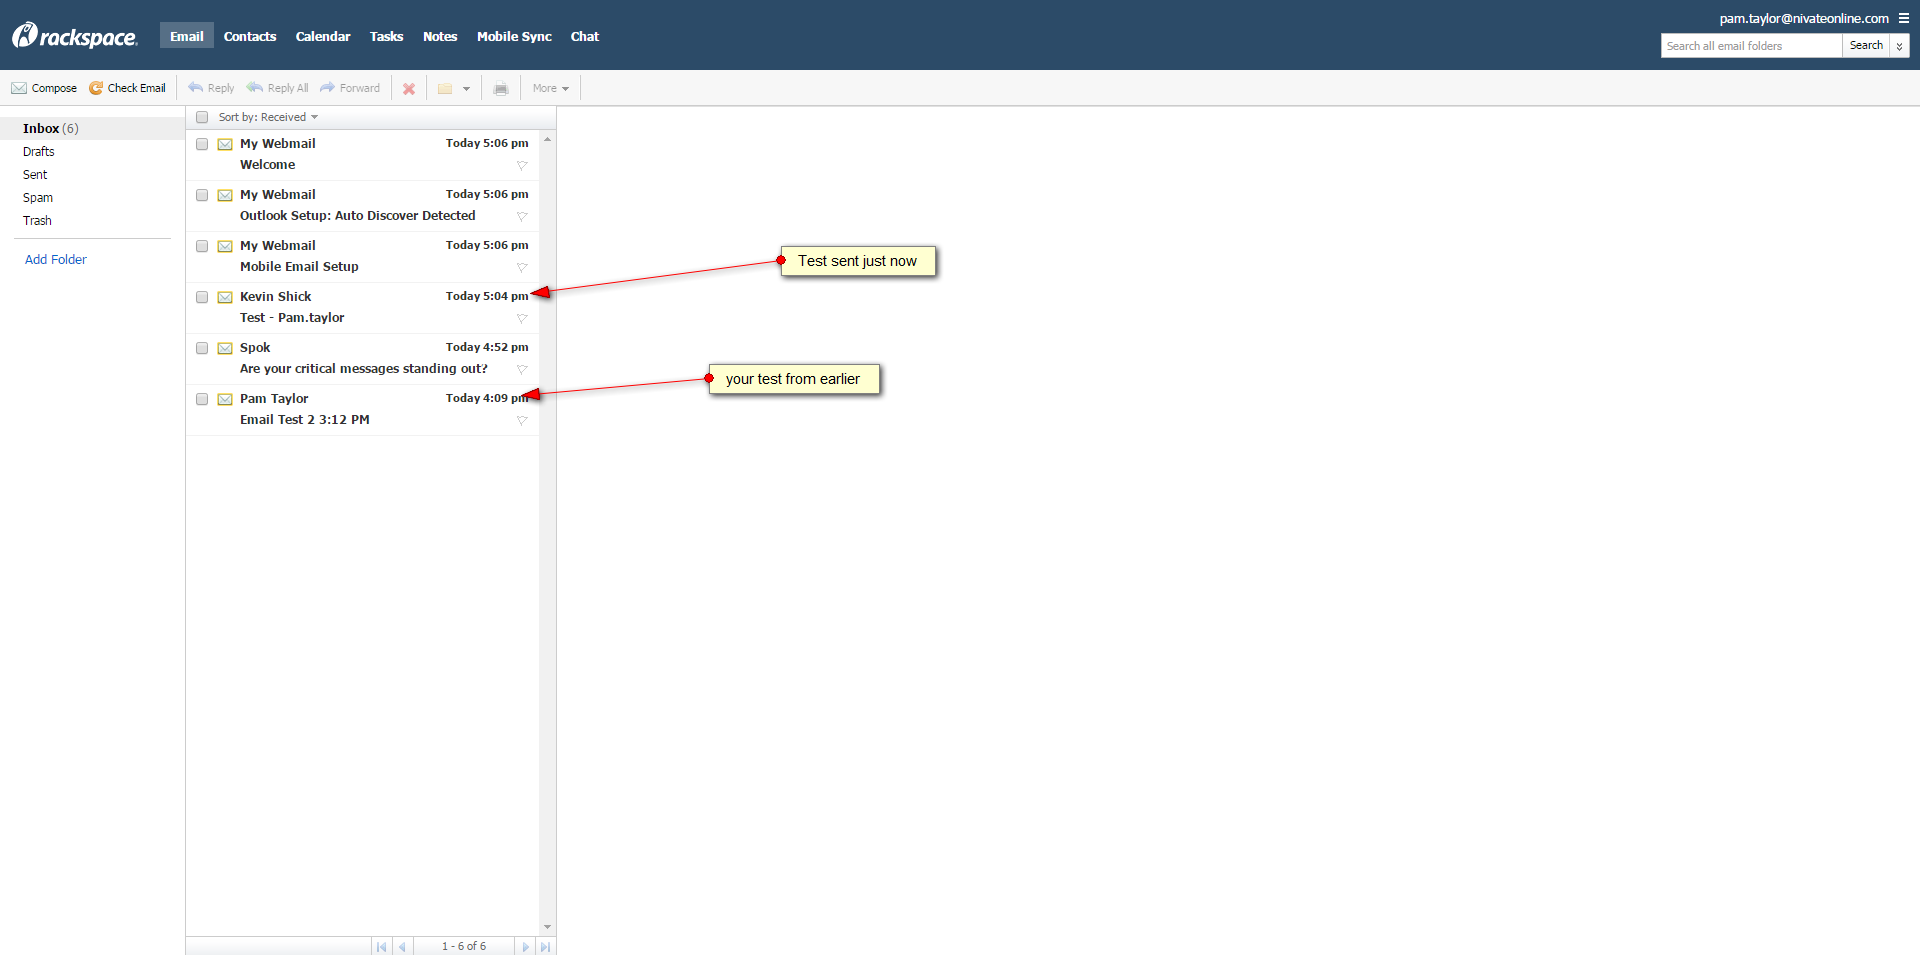1920x955 pixels.
Task: Open the Welcome email from My Webmail
Action: coord(362,155)
